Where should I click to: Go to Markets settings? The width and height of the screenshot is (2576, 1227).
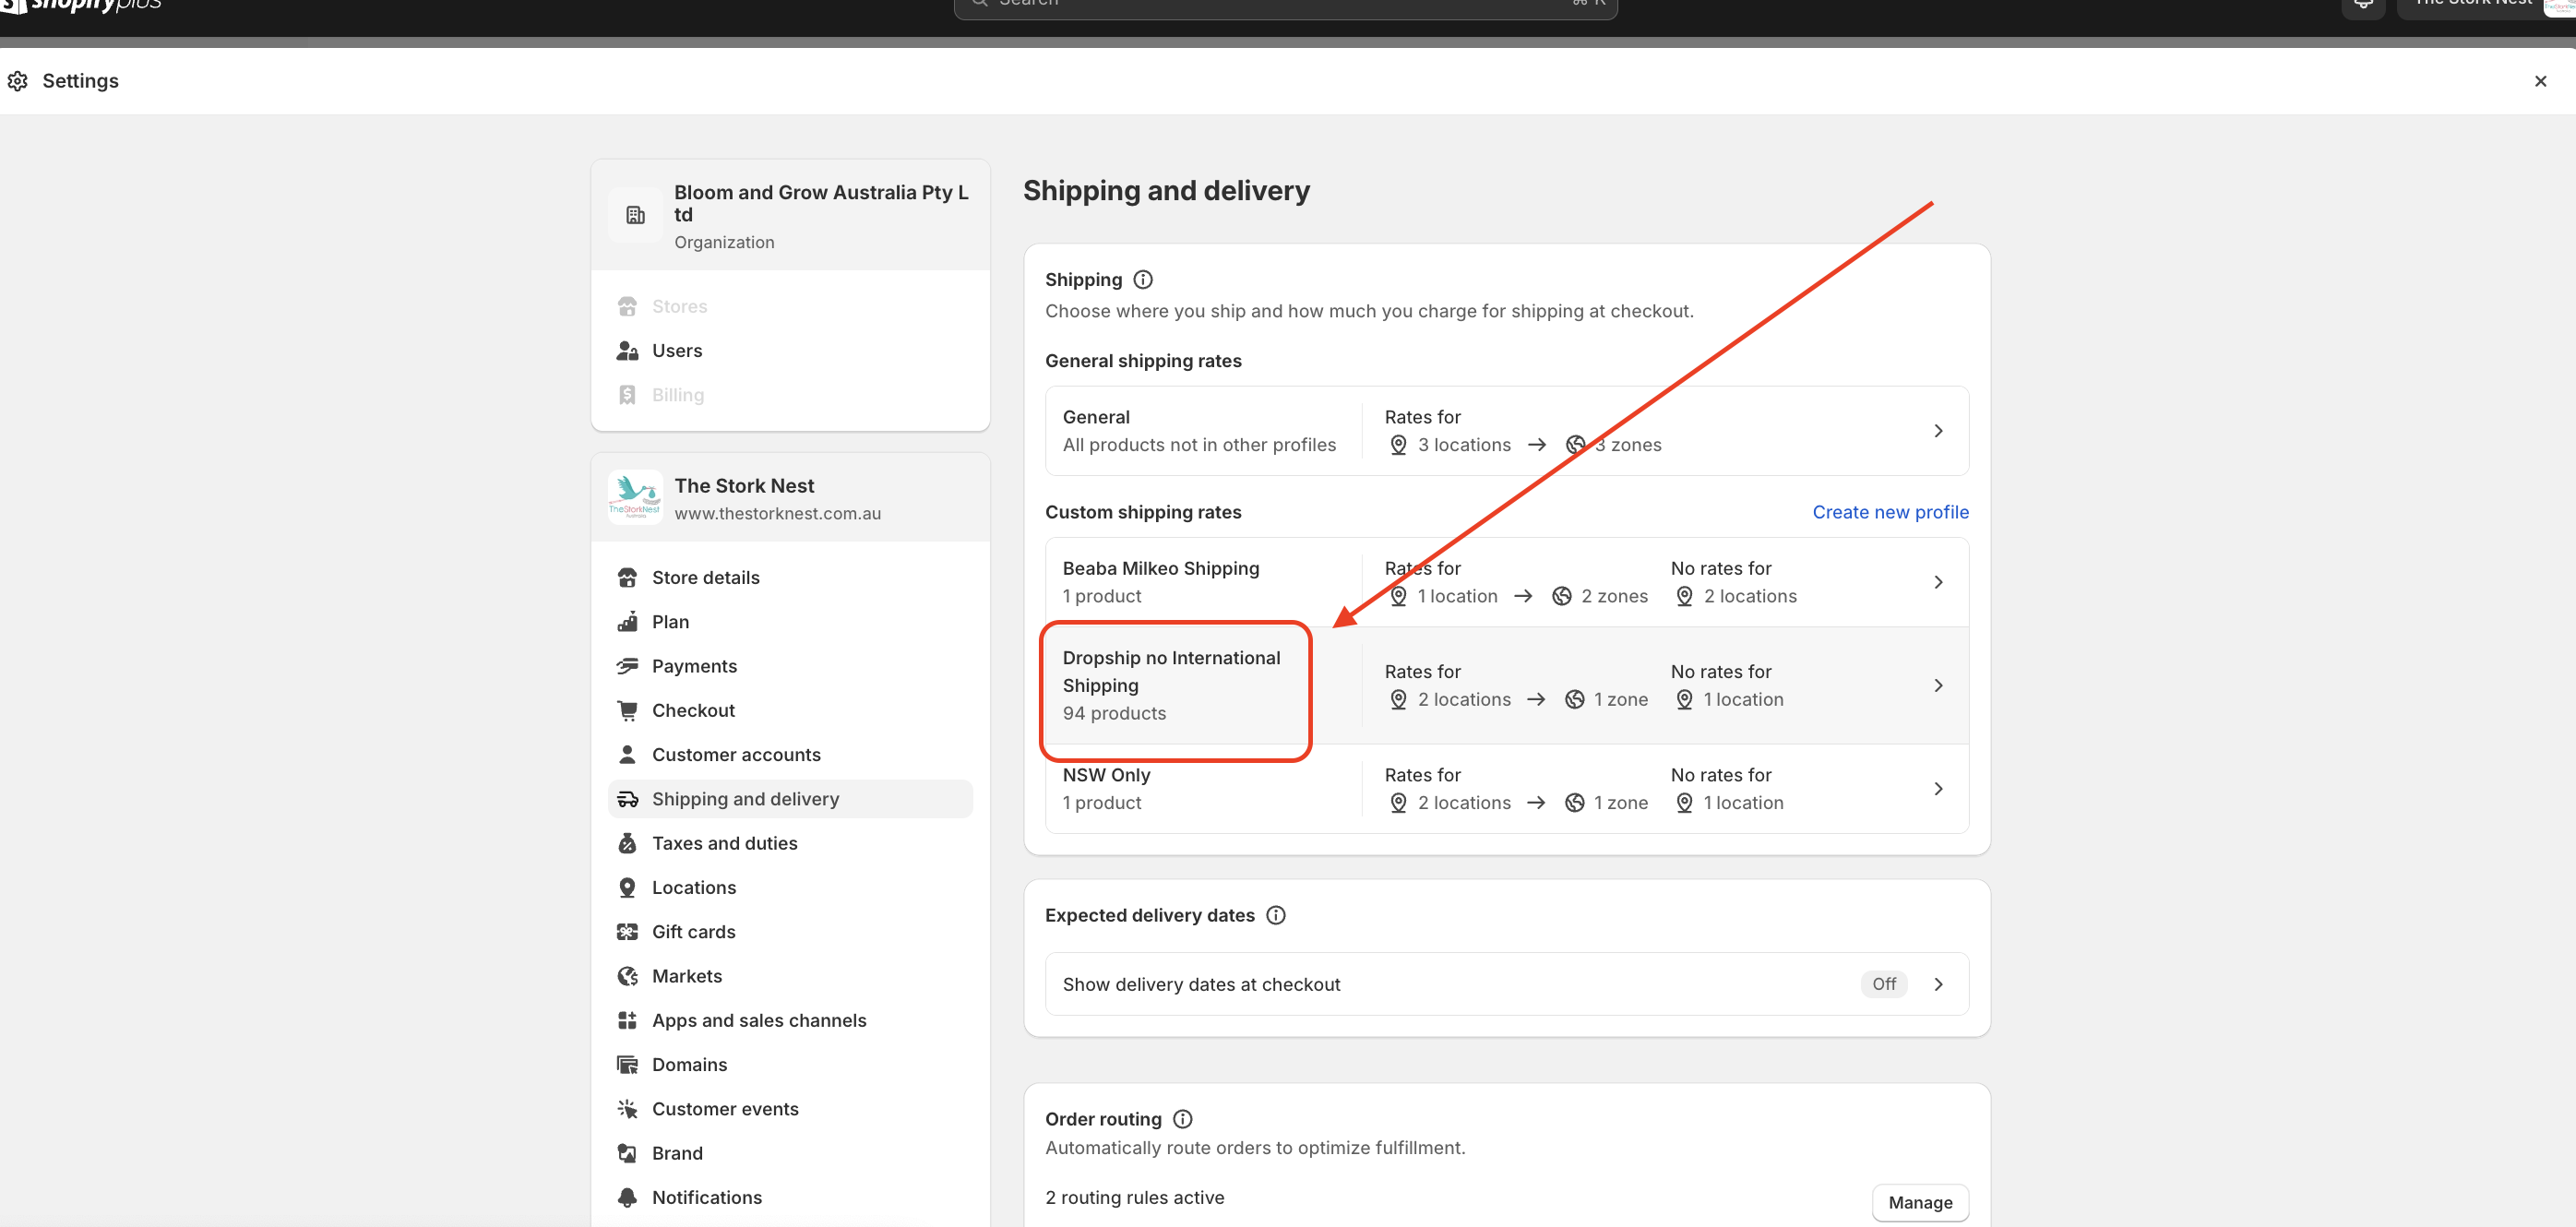click(x=790, y=976)
